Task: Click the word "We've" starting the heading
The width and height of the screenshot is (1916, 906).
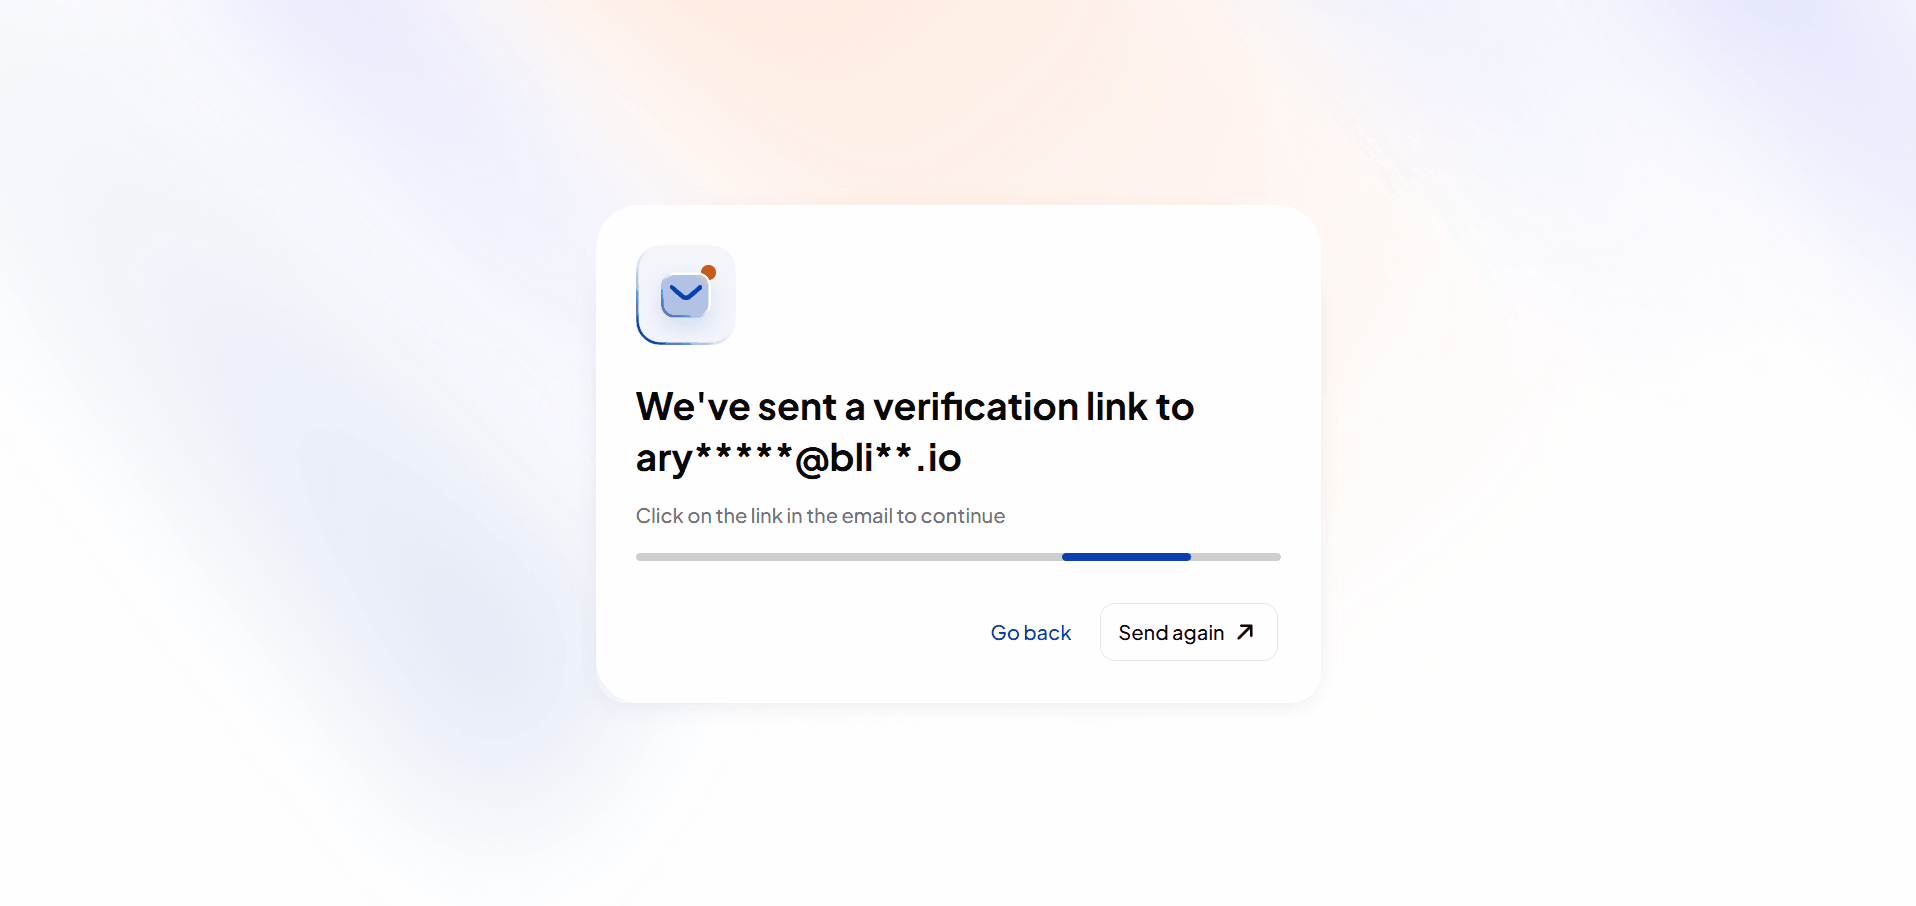Action: [692, 407]
